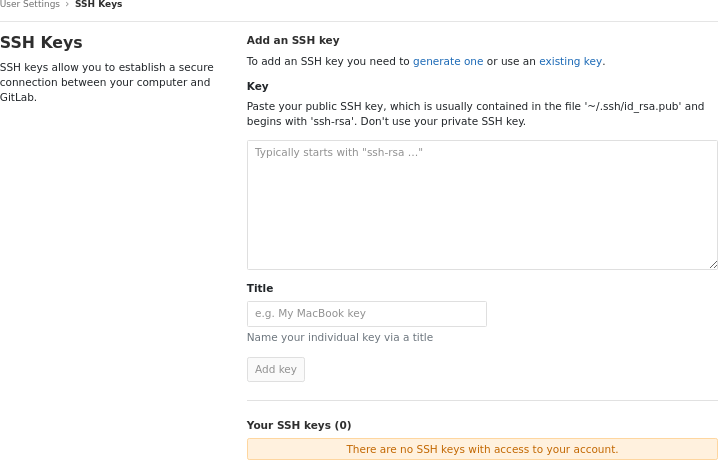Viewport: 719px width, 461px height.
Task: Focus the Key text area
Action: [x=482, y=205]
